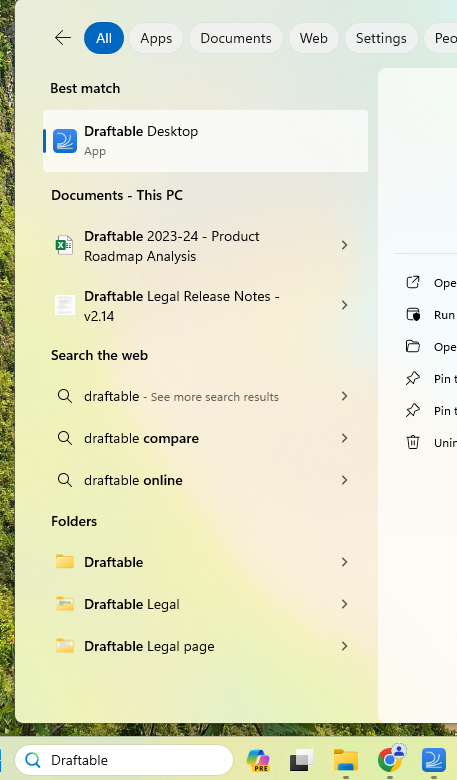Expand the Draftable Legal page folder chevron
The height and width of the screenshot is (780, 457).
click(x=344, y=646)
